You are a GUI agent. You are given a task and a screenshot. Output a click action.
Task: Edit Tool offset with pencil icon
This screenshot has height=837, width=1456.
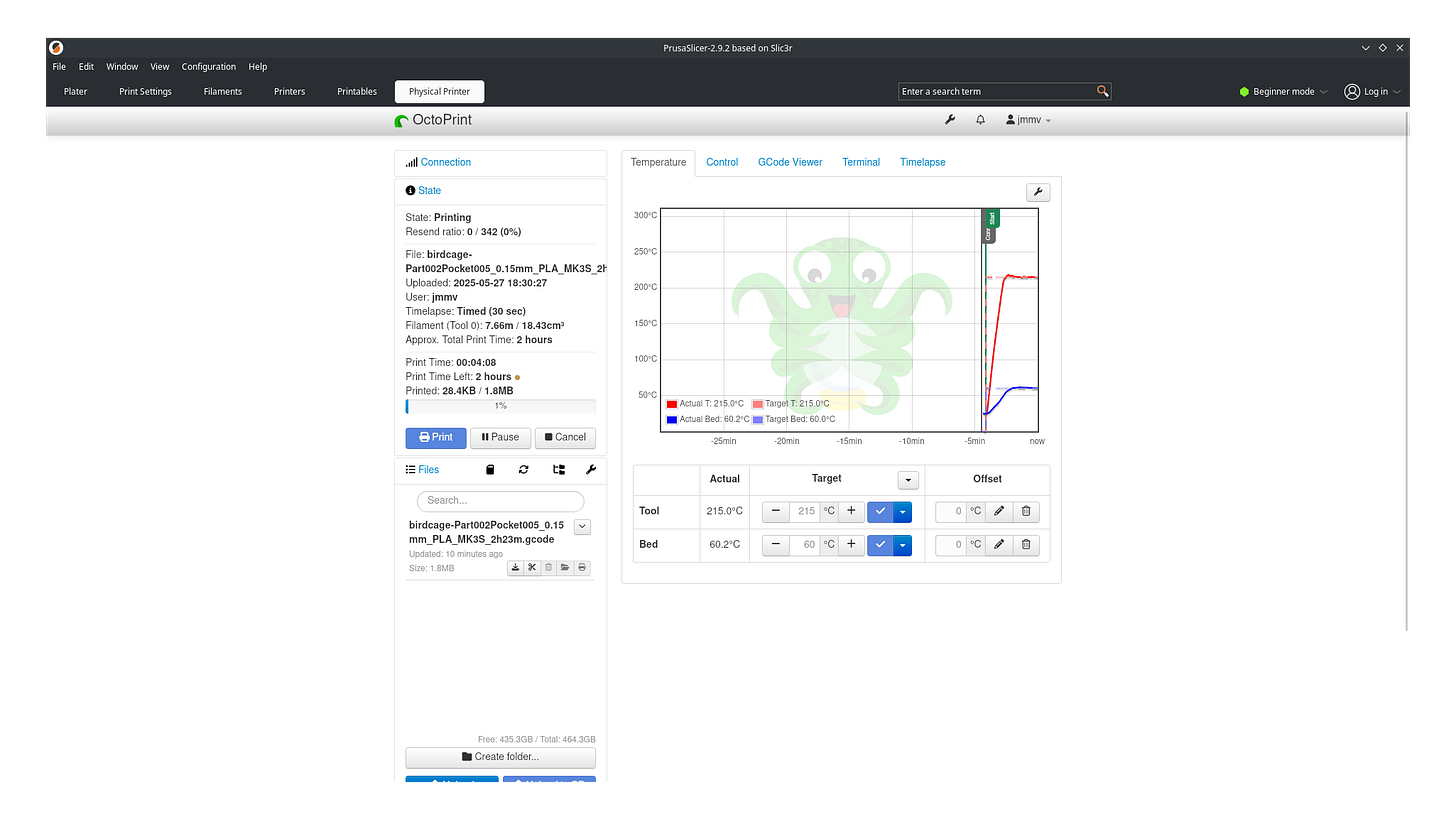click(x=998, y=511)
